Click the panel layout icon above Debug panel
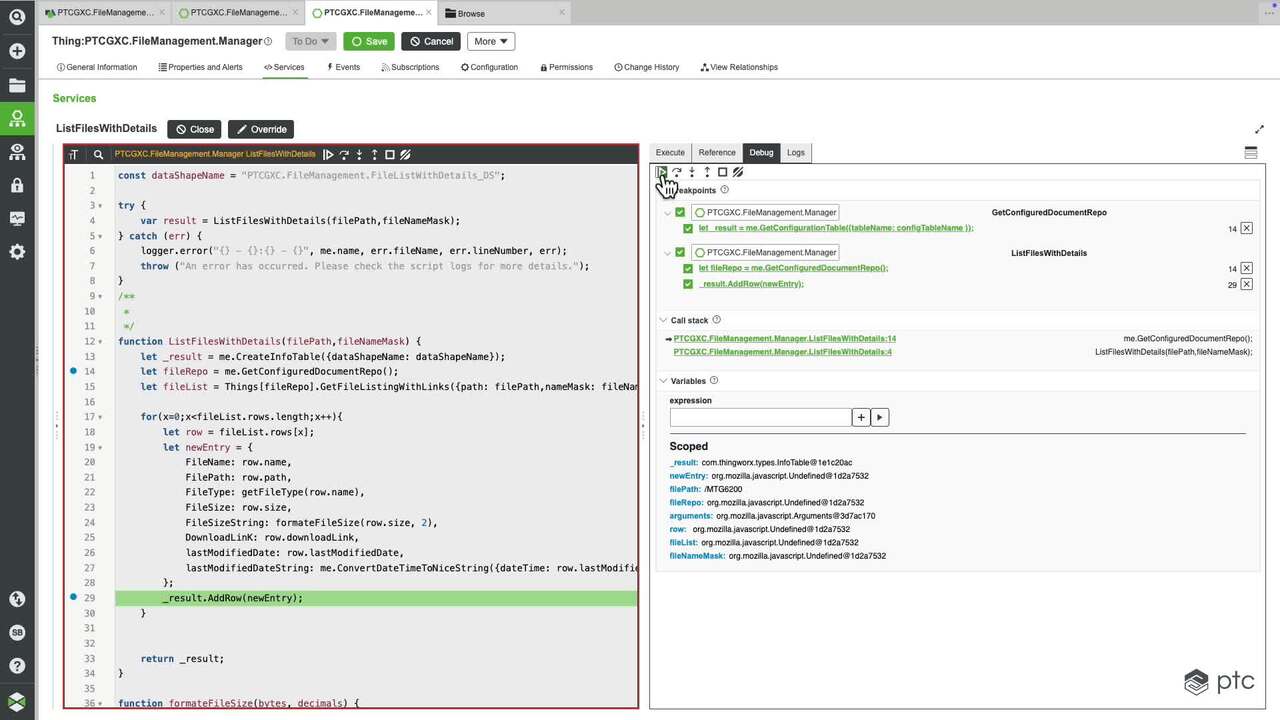The width and height of the screenshot is (1280, 720). (1250, 153)
